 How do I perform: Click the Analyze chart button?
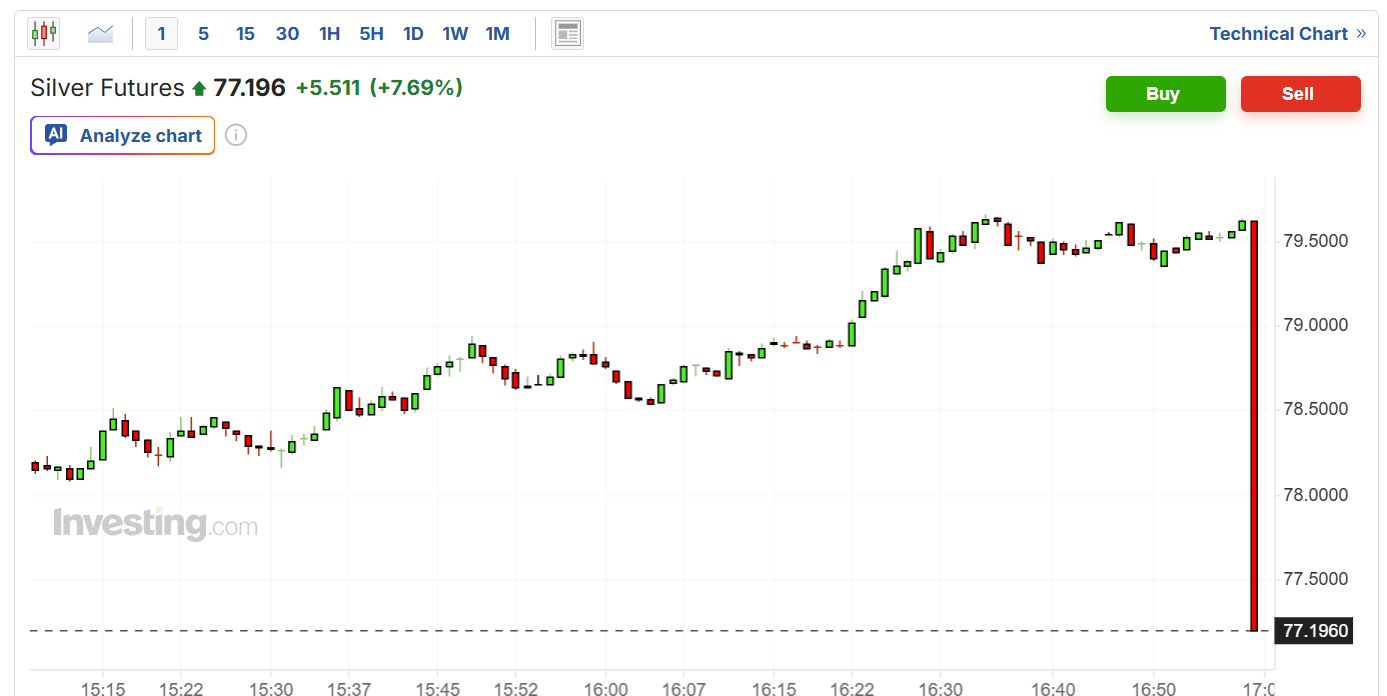tap(122, 135)
